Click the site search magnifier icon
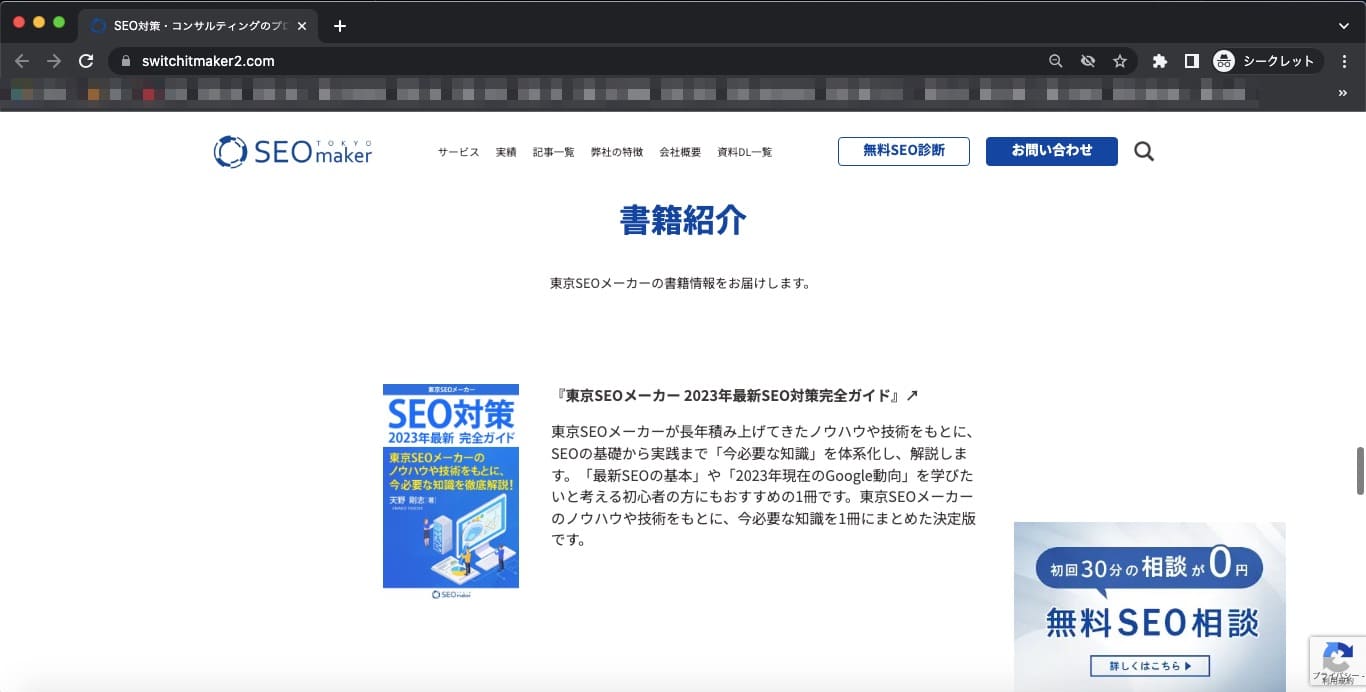The width and height of the screenshot is (1366, 692). pos(1144,152)
